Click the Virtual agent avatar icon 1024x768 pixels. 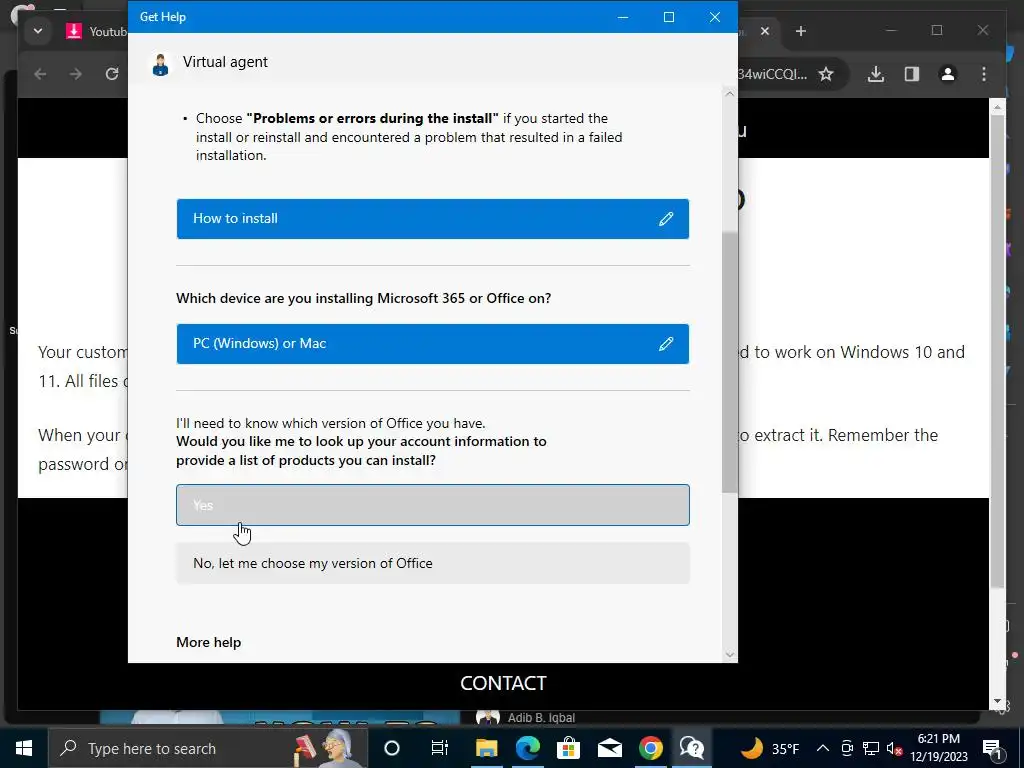pos(160,64)
